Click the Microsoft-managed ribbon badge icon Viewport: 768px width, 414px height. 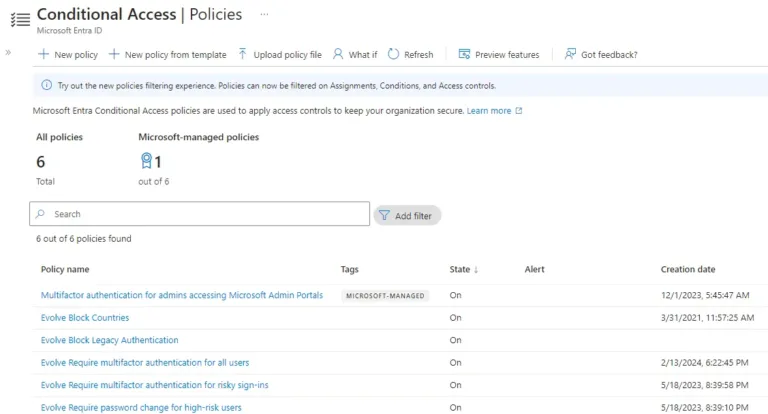coord(146,161)
